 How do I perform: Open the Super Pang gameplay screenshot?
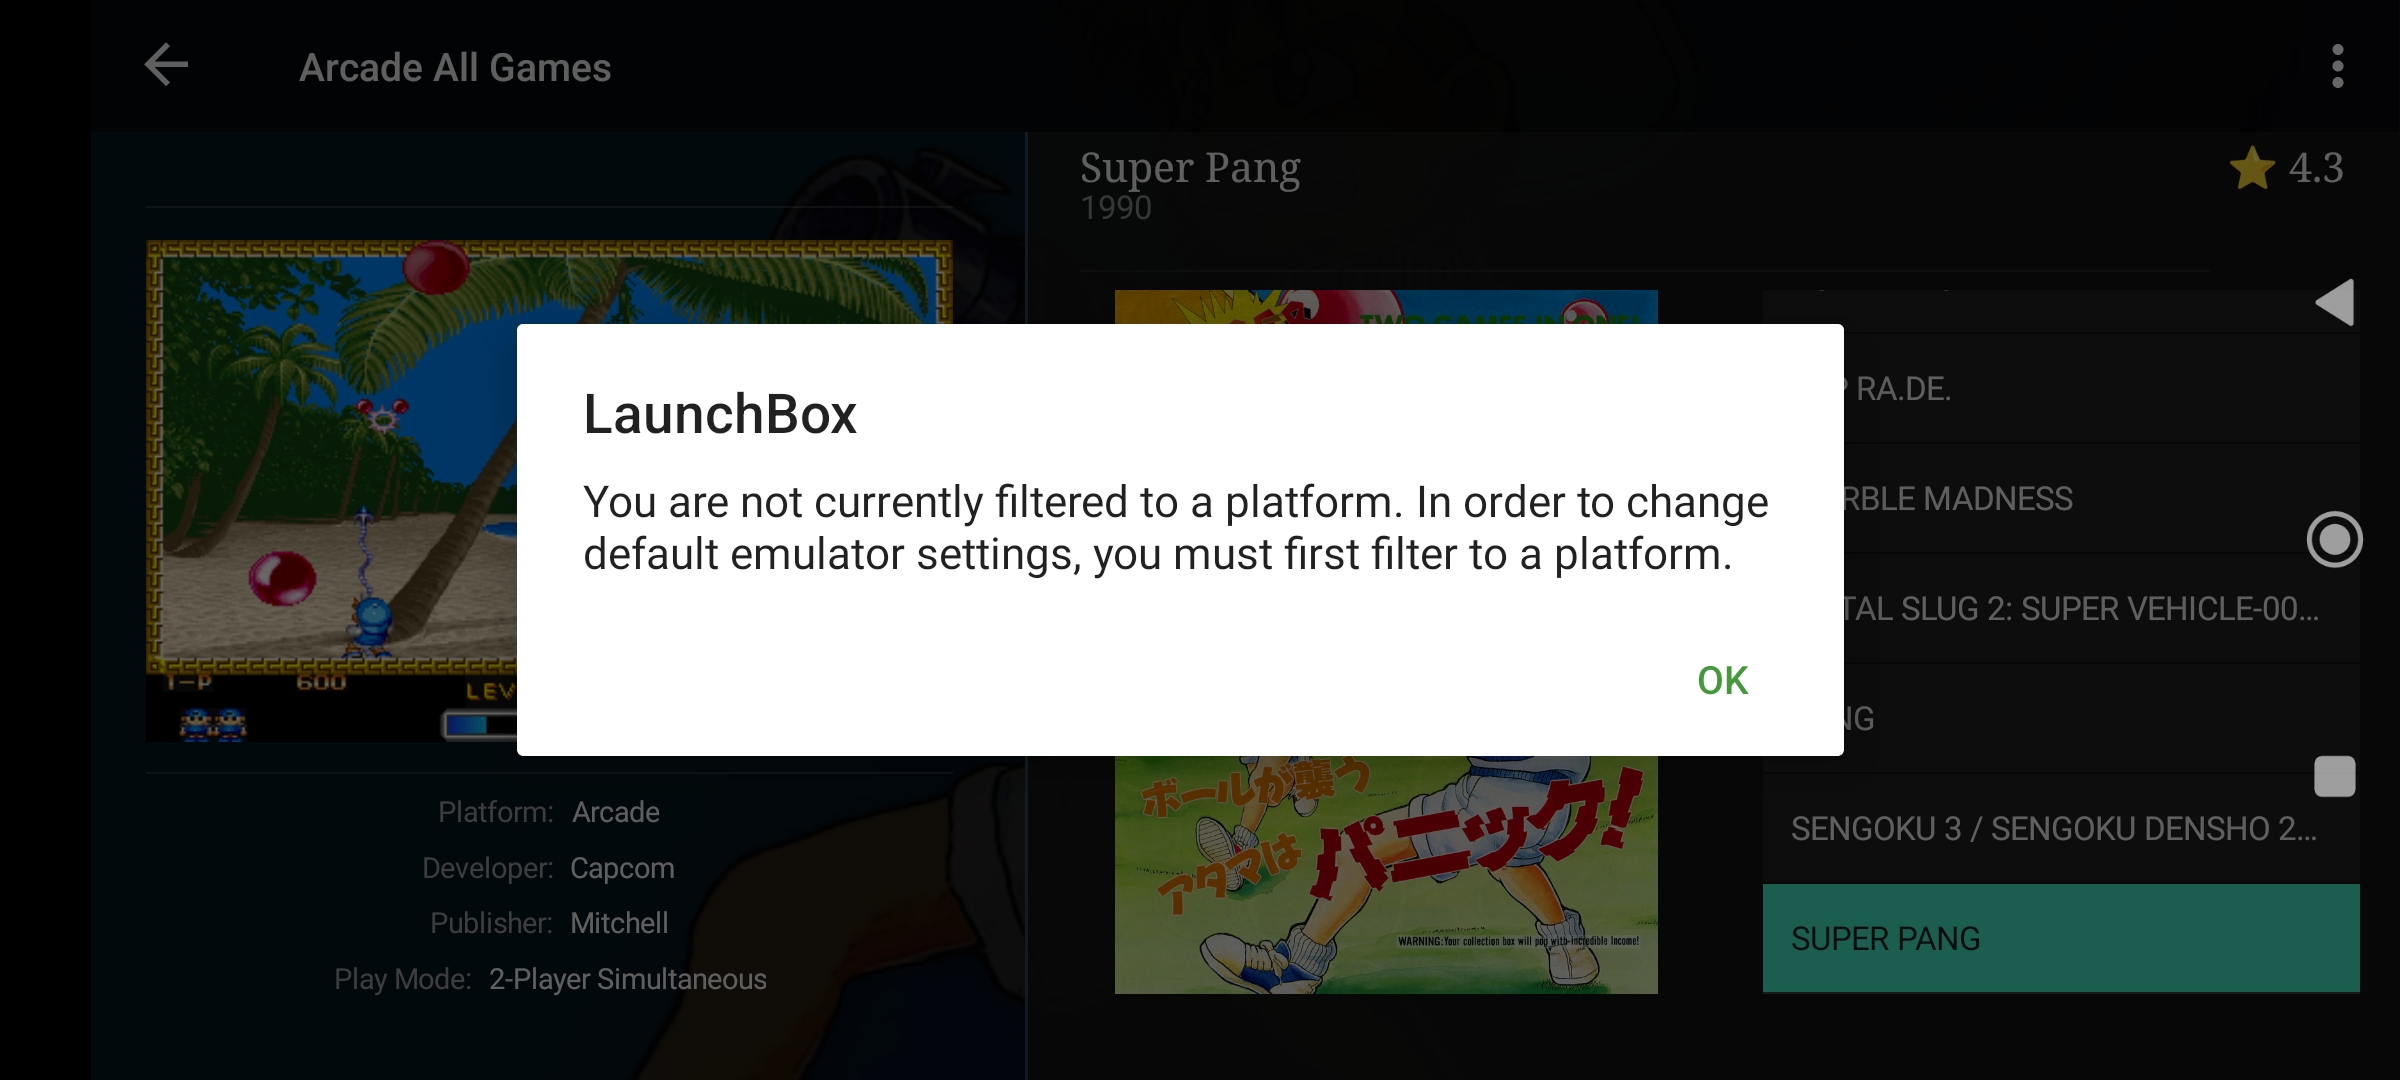(331, 490)
